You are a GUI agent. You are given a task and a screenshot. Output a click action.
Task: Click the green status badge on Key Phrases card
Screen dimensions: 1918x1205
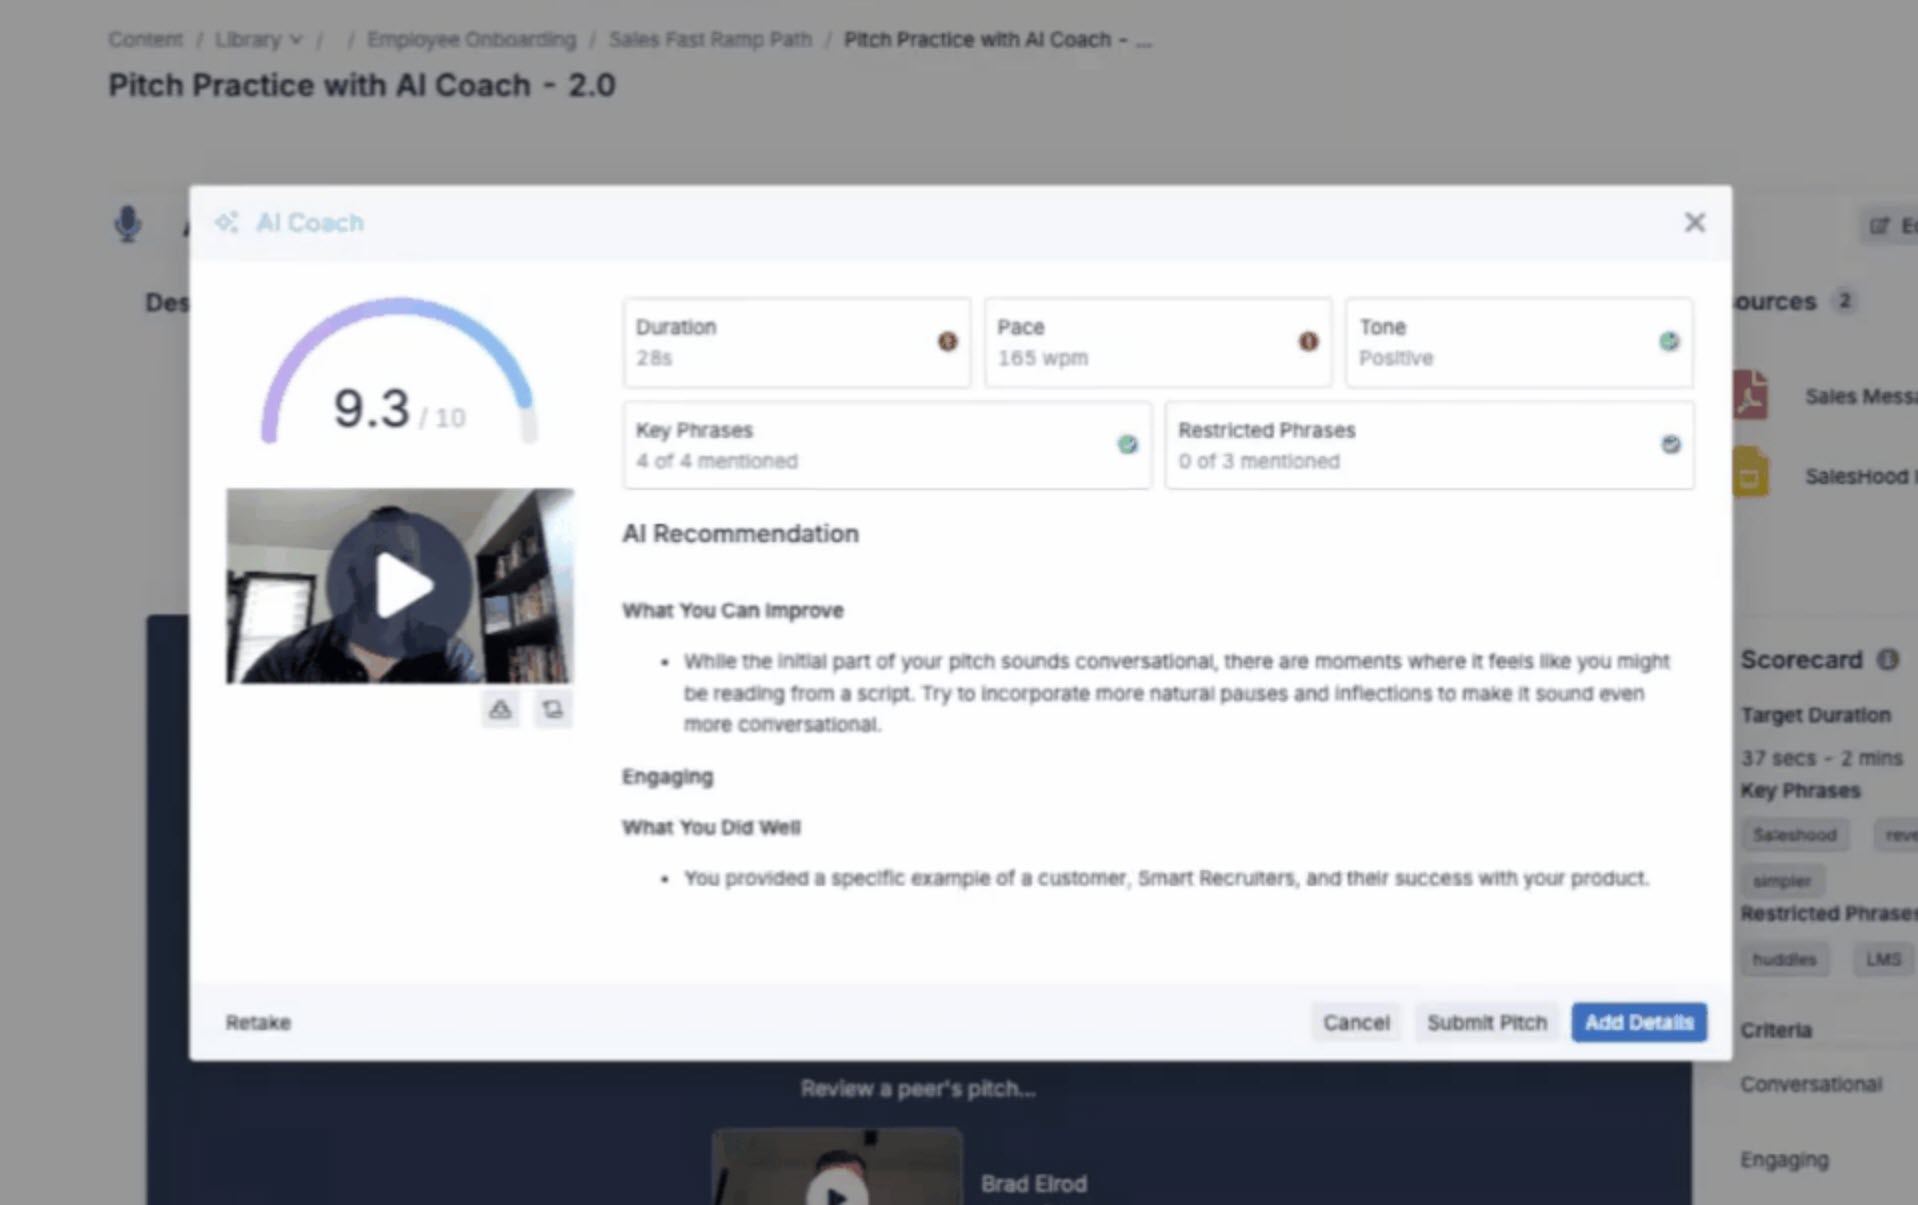(1128, 445)
